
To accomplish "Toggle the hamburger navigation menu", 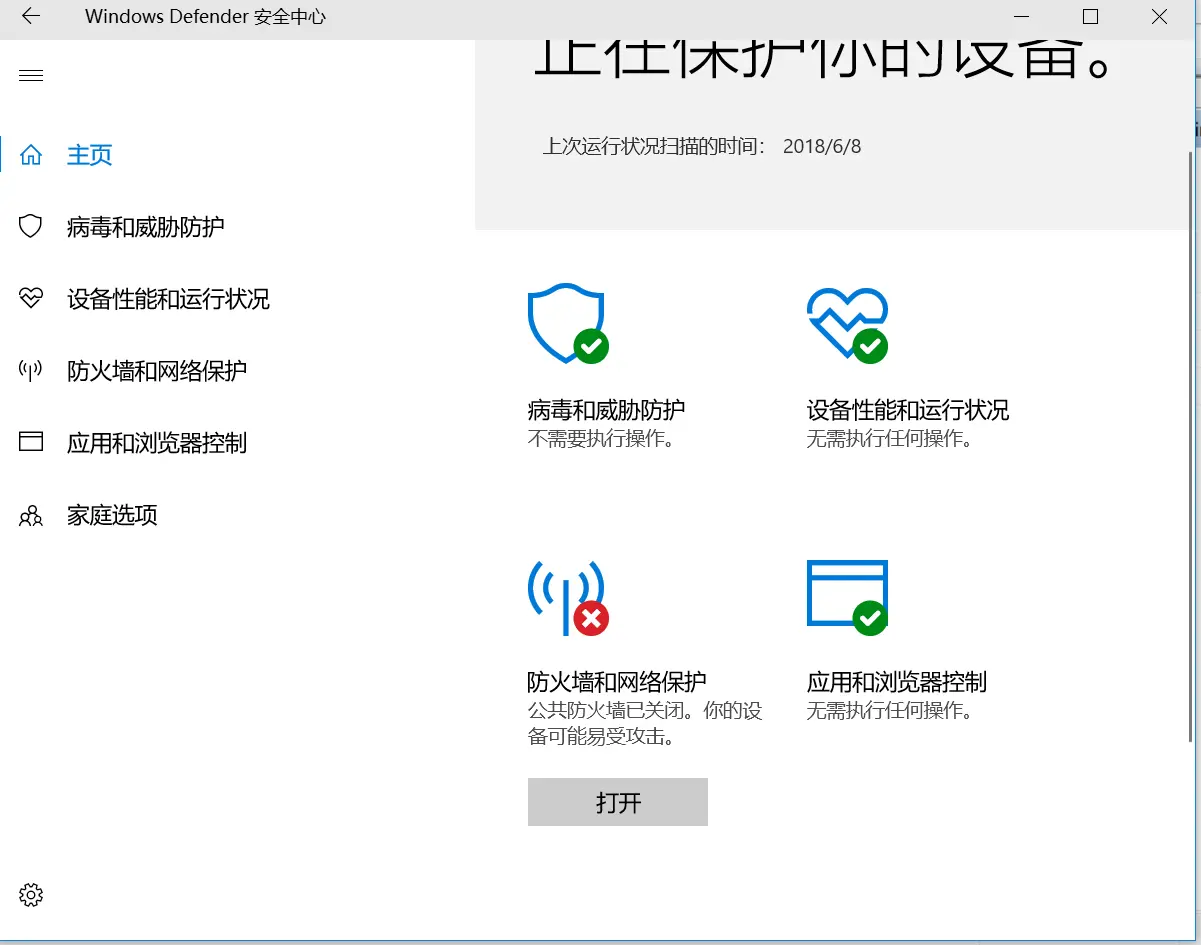I will click(31, 76).
